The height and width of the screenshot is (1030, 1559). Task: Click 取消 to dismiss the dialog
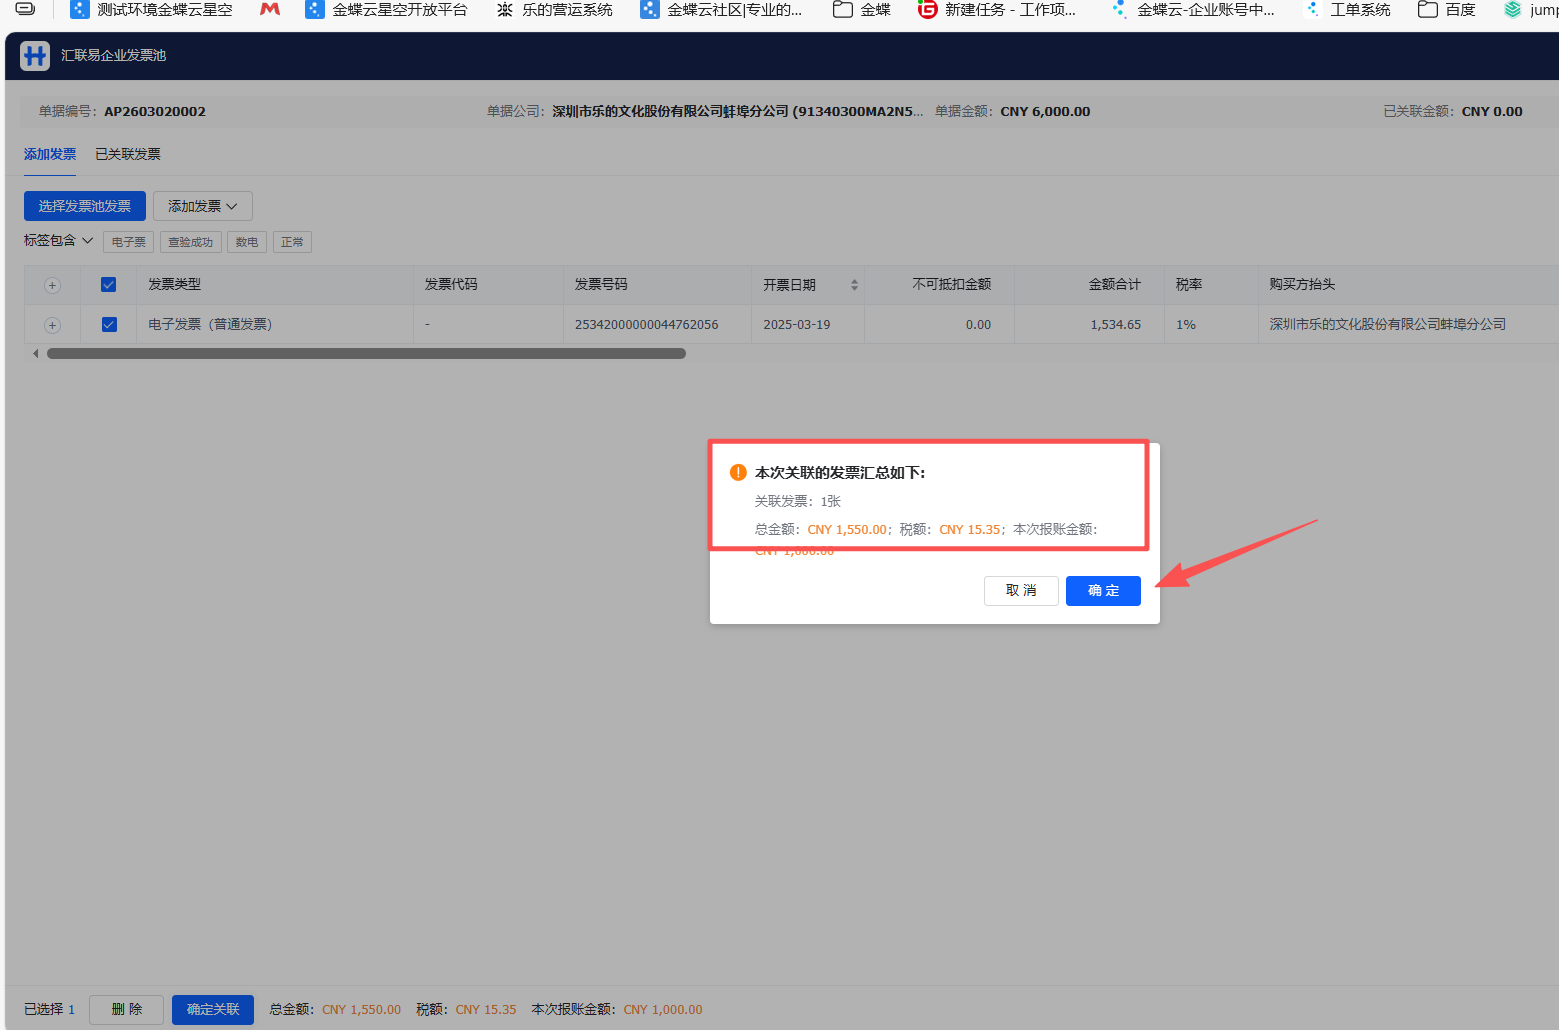[1021, 591]
